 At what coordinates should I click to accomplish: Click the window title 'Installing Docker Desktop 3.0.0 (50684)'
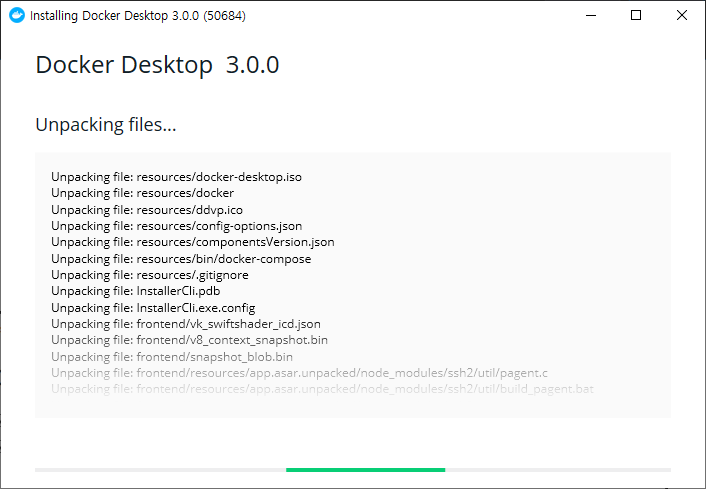pyautogui.click(x=138, y=16)
